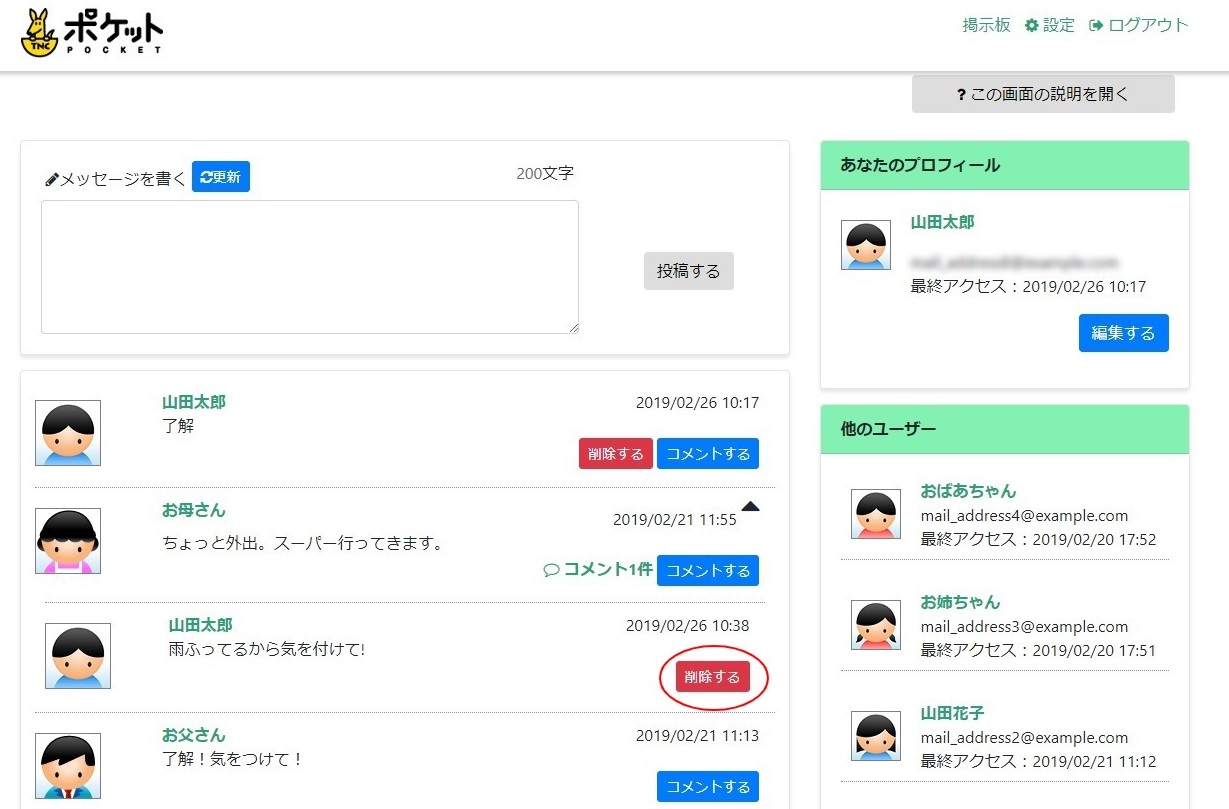Image resolution: width=1229 pixels, height=809 pixels.
Task: Collapse the comment thread on お母さん's post
Action: coord(752,507)
